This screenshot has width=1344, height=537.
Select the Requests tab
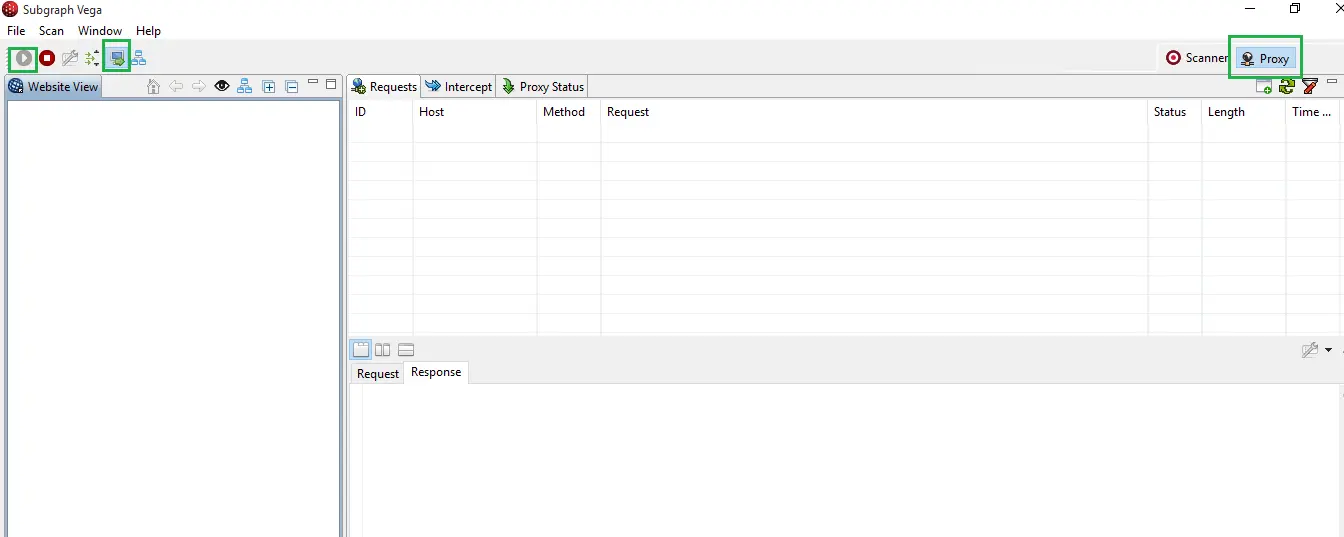tap(384, 87)
